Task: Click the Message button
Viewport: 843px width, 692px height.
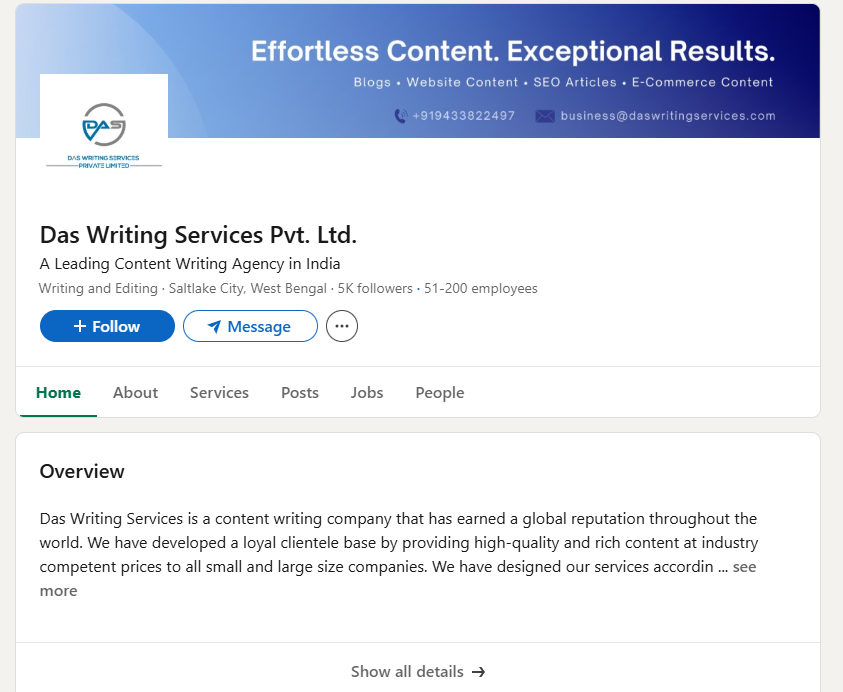Action: [250, 325]
